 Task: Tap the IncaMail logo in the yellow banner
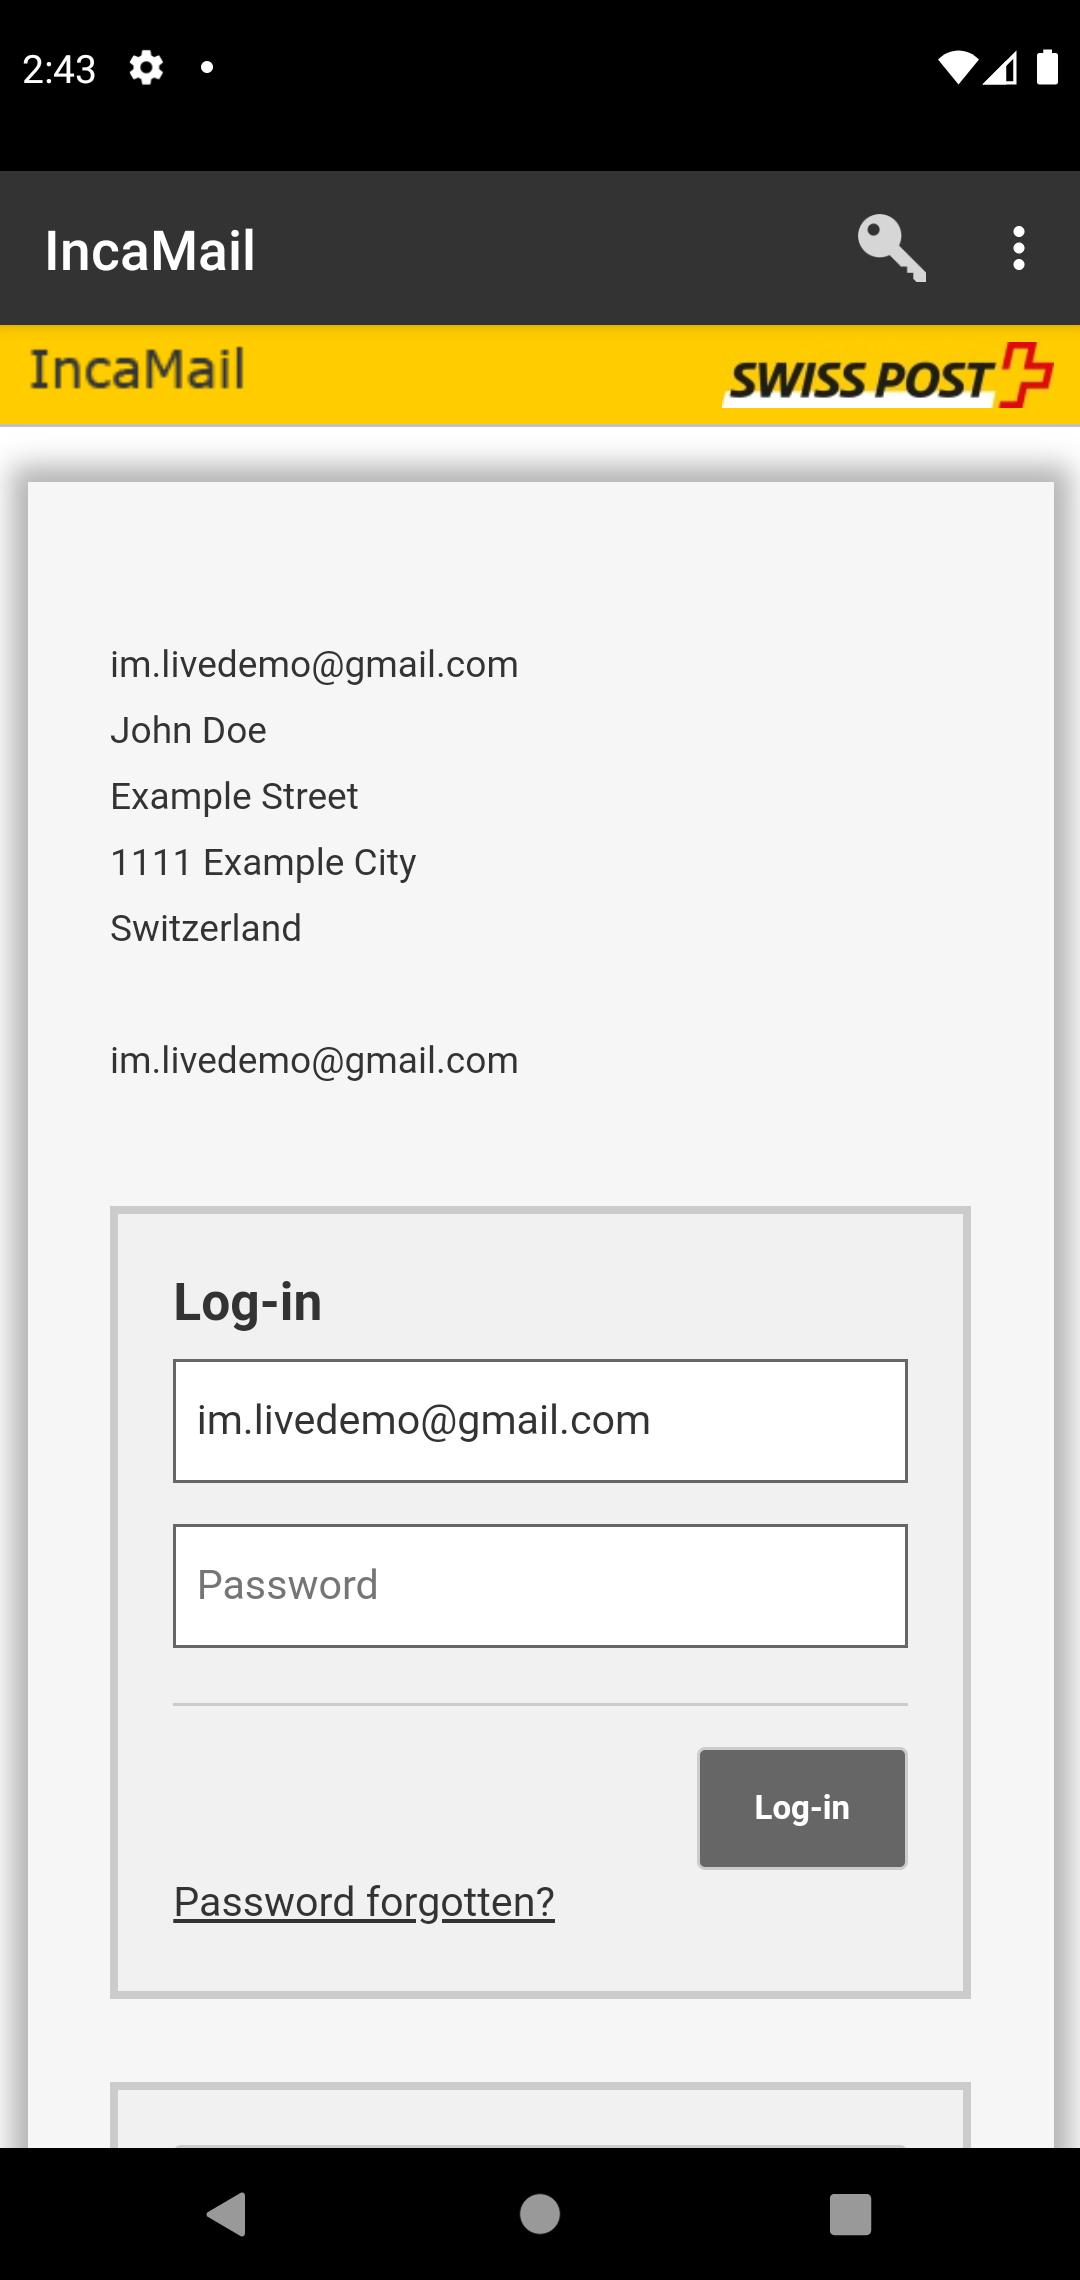point(137,370)
